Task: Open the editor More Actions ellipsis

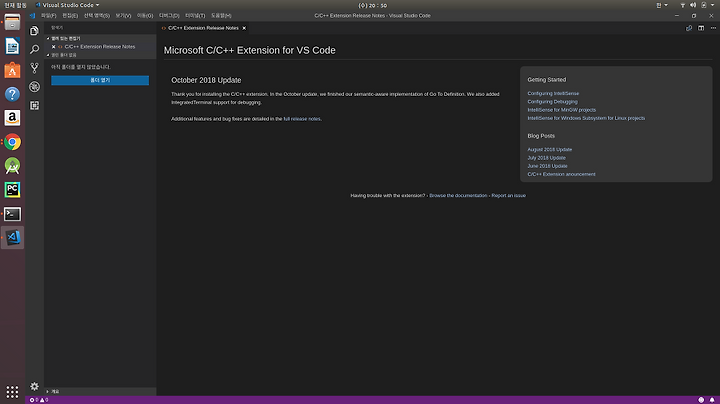Action: coord(713,28)
